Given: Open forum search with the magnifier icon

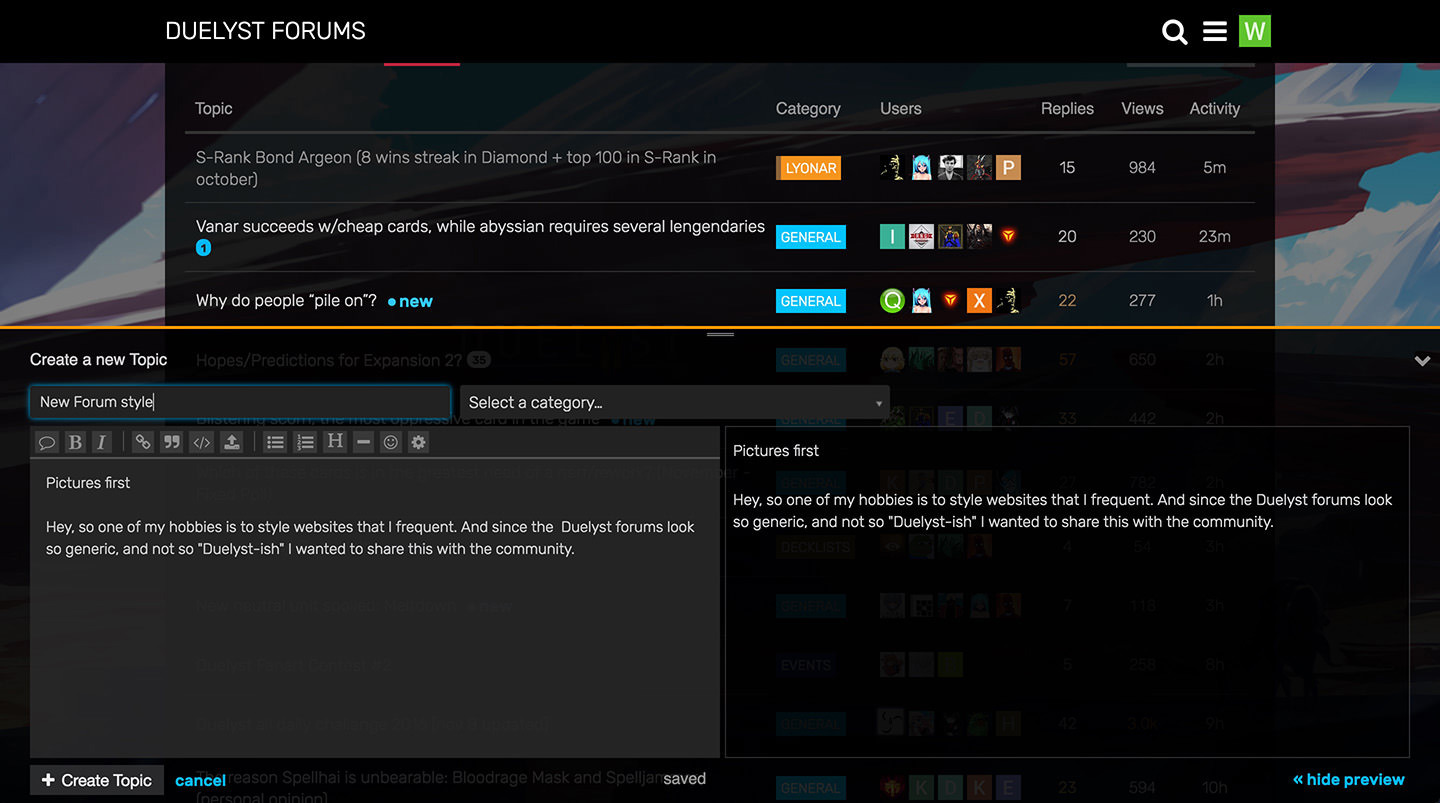Looking at the screenshot, I should point(1175,32).
